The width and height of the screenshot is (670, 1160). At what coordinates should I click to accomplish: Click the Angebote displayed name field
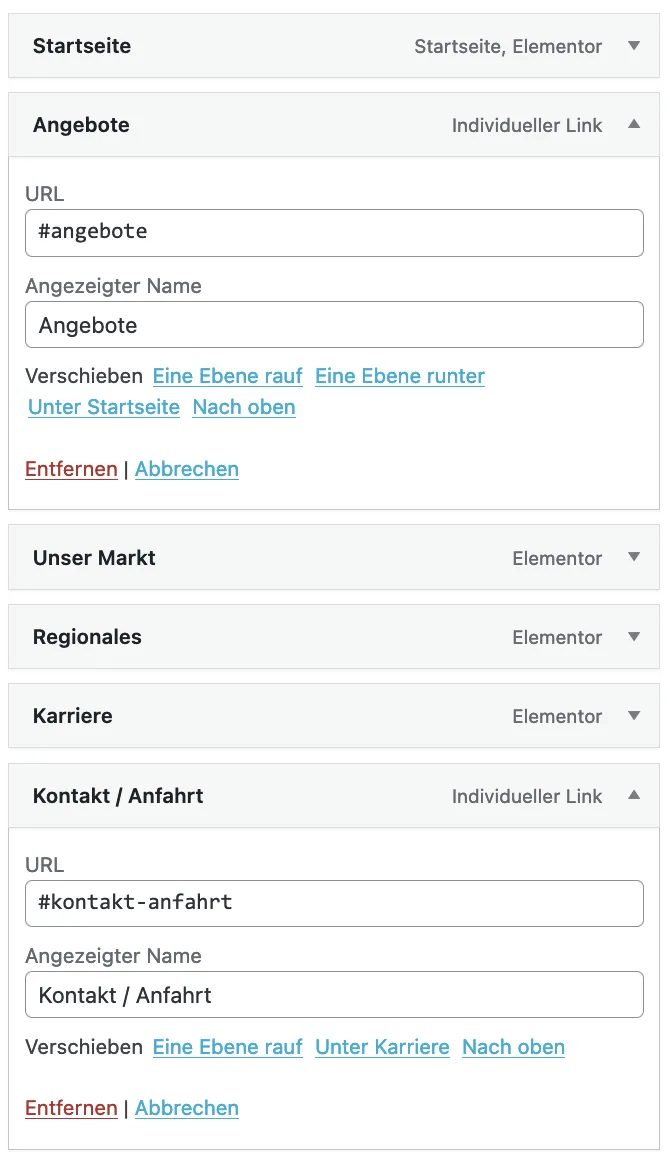(x=334, y=325)
